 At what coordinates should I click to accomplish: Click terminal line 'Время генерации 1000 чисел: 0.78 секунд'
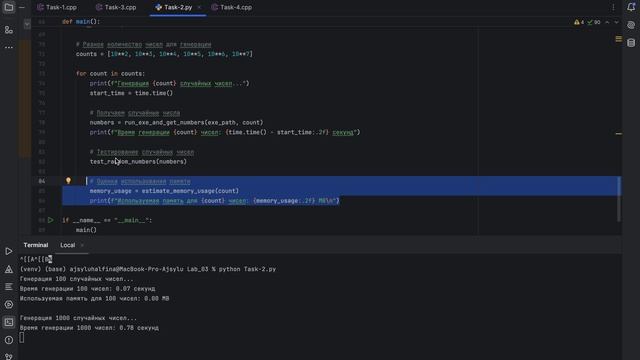(89, 328)
